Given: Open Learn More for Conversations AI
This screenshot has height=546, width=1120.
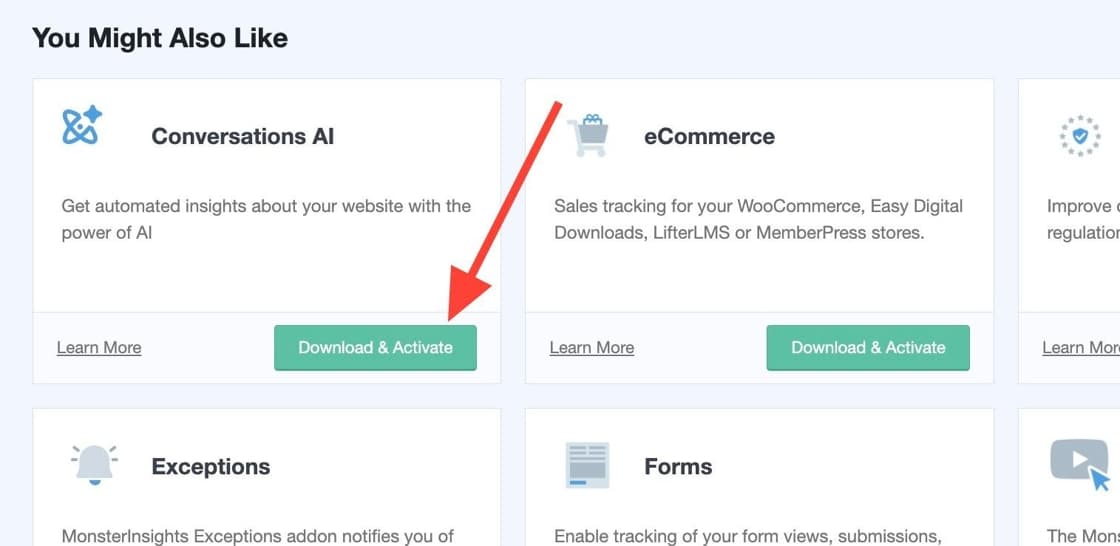Looking at the screenshot, I should click(x=99, y=347).
